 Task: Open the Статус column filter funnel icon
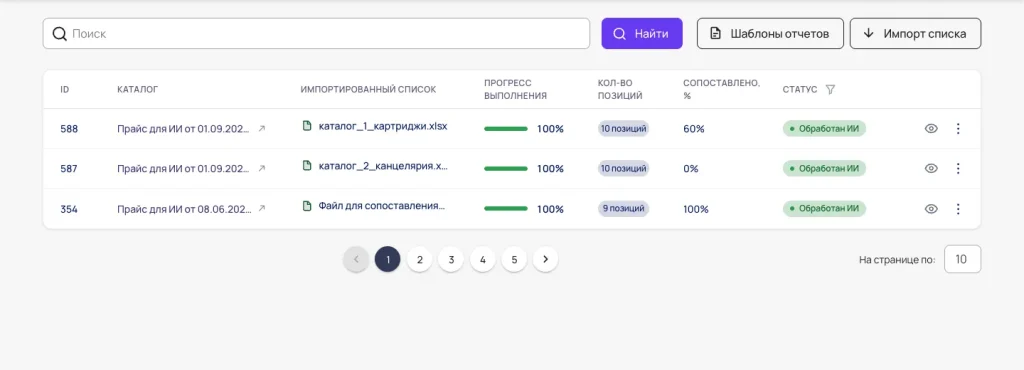(830, 89)
